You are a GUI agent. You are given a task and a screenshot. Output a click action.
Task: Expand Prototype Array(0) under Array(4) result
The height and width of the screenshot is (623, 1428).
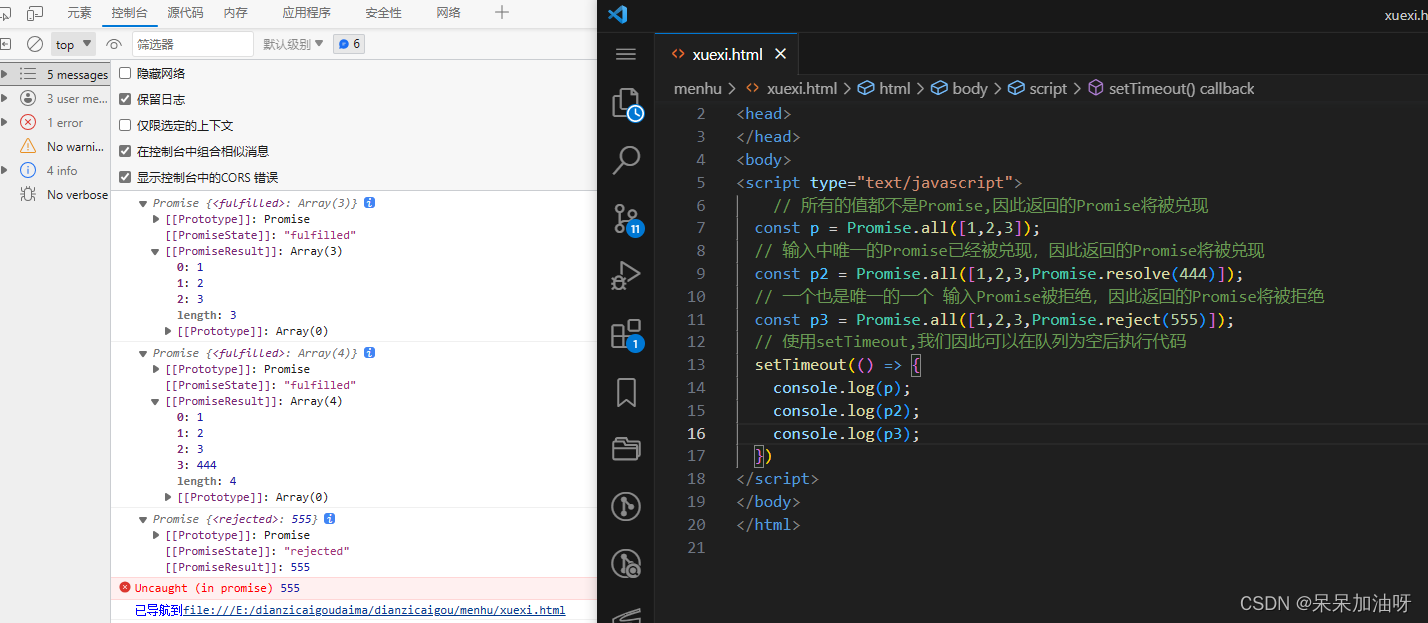click(169, 497)
